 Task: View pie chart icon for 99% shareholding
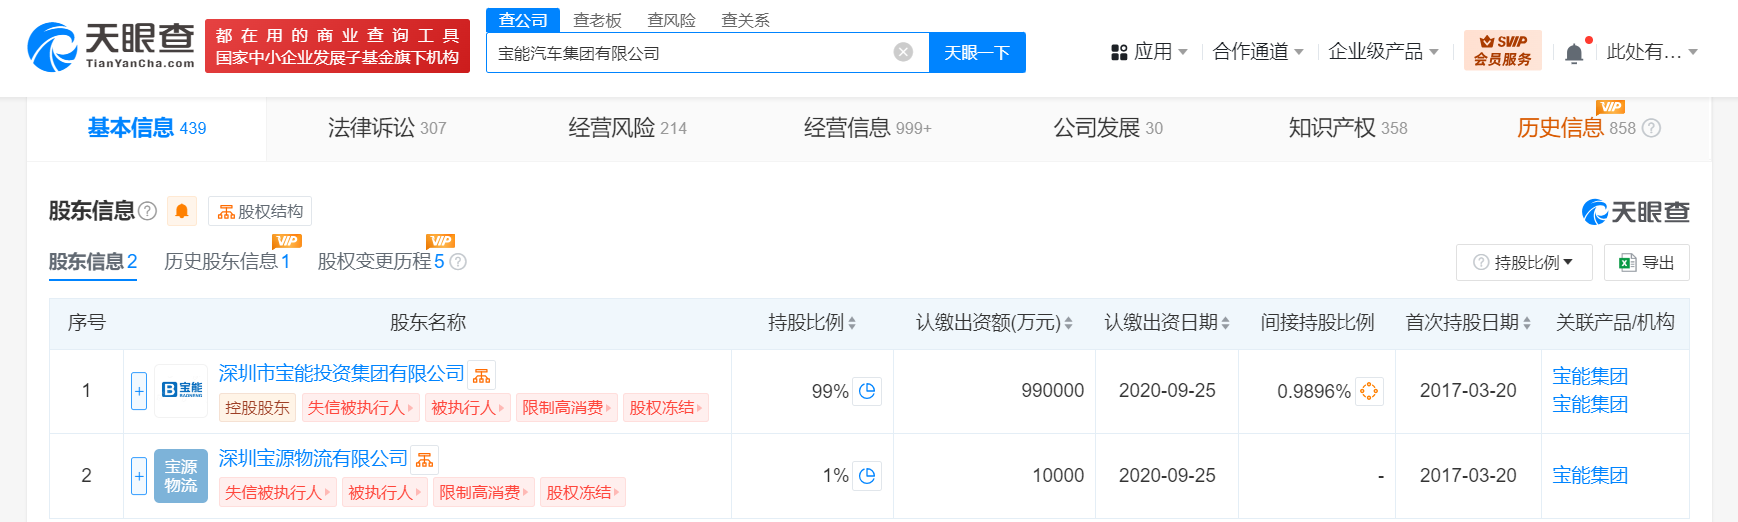[867, 391]
